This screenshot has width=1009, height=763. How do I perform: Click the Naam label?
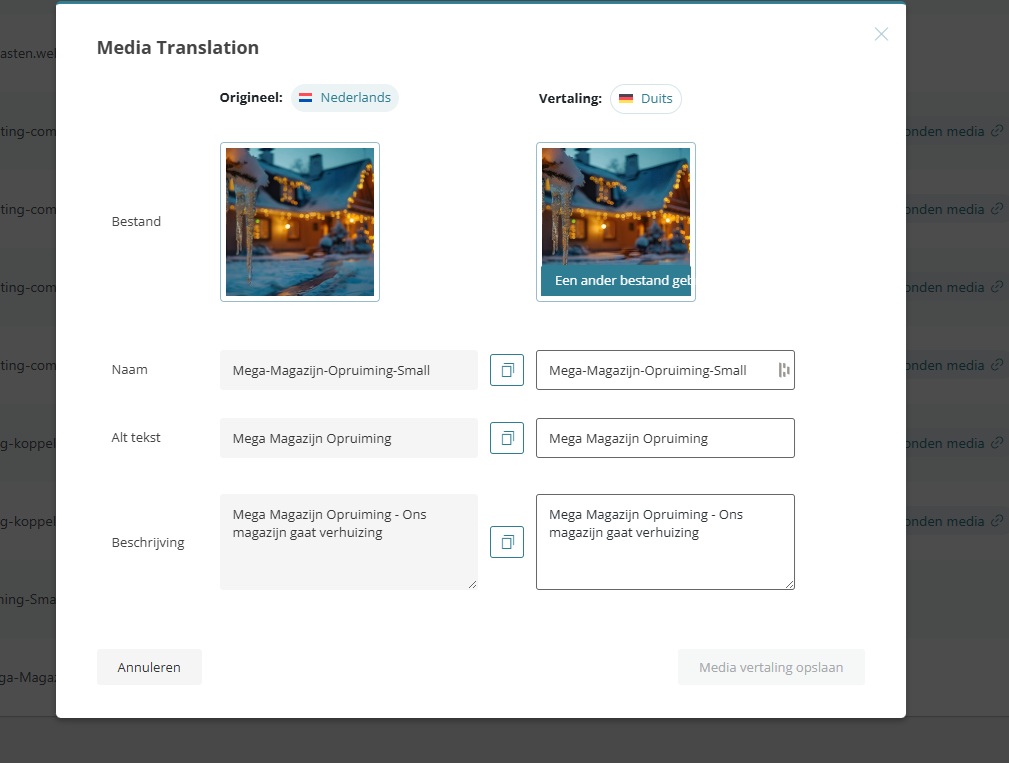(129, 369)
